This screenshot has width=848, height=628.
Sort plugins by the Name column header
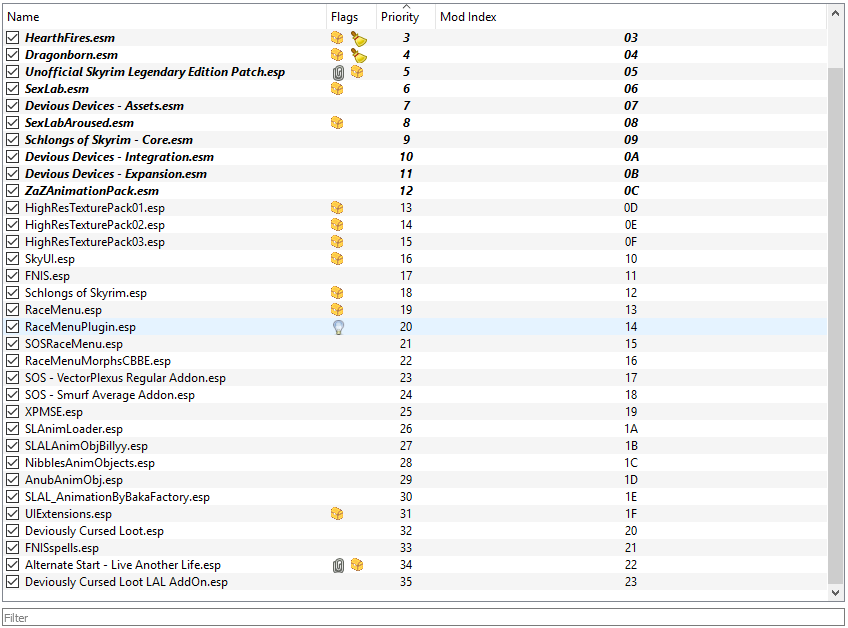click(165, 17)
